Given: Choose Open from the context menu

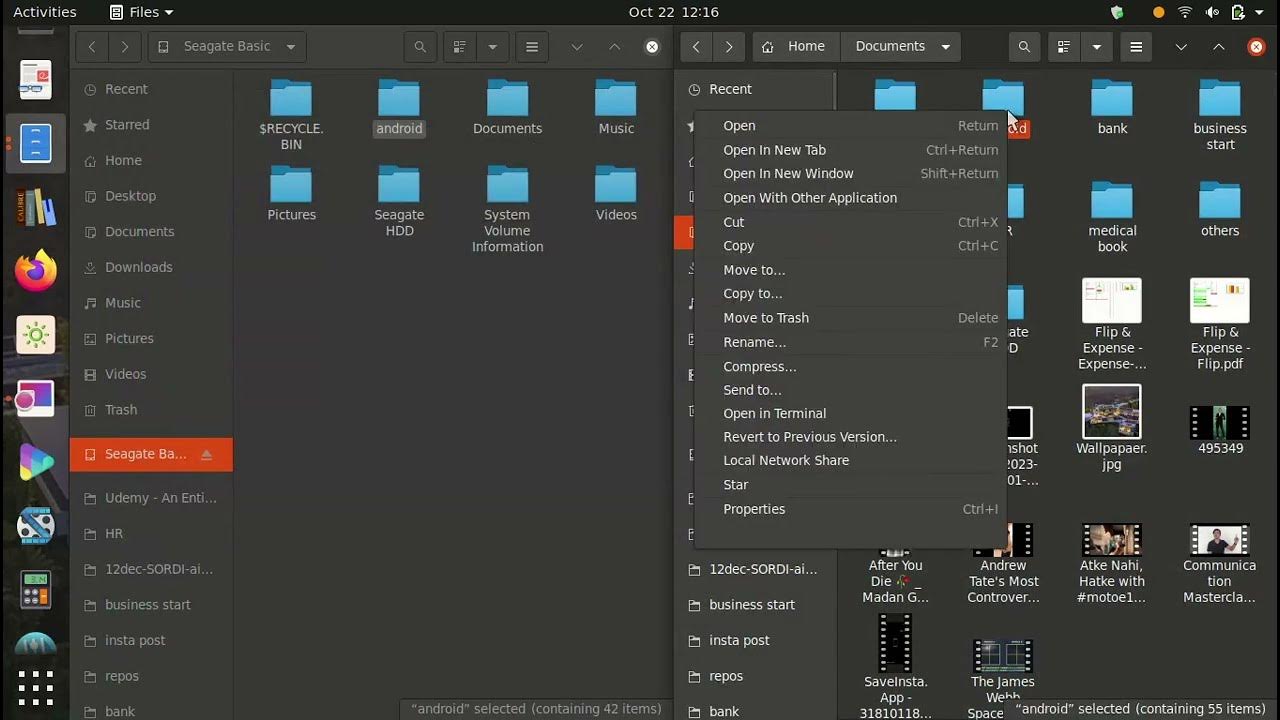Looking at the screenshot, I should click(x=850, y=126).
